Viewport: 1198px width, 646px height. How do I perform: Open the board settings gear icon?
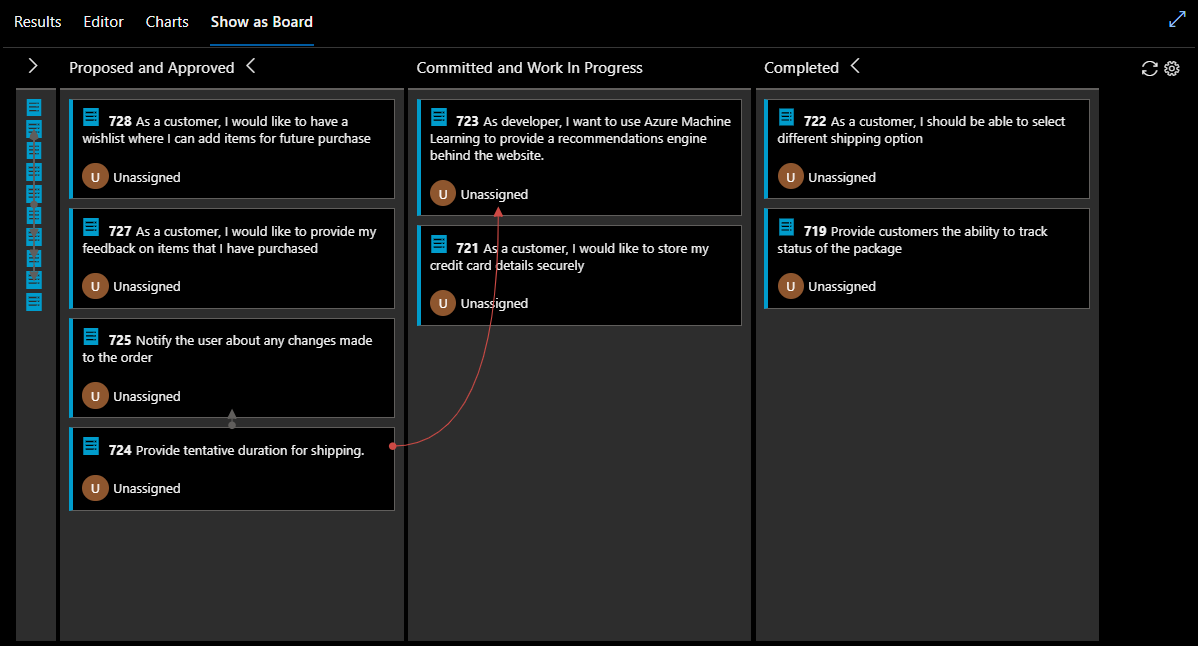(1172, 68)
